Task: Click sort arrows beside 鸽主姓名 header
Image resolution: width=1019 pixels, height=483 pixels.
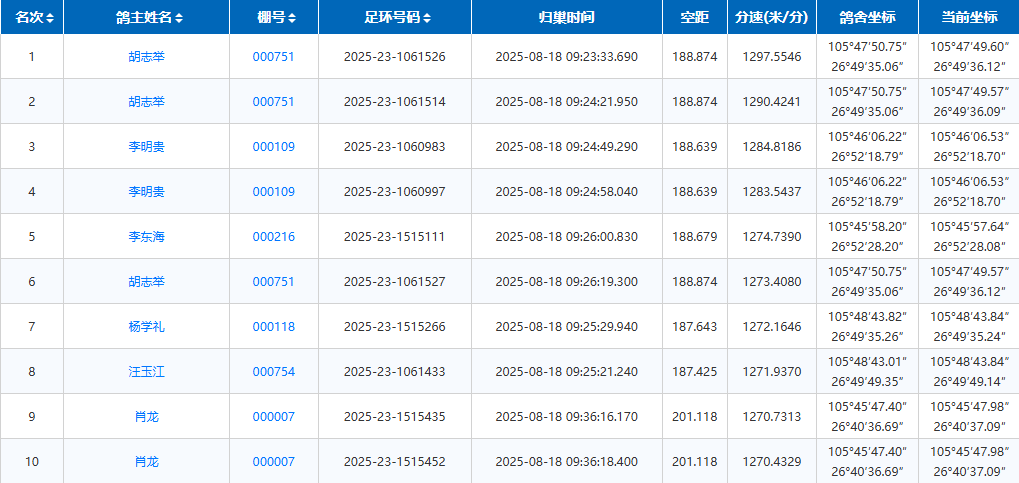Action: click(x=179, y=18)
